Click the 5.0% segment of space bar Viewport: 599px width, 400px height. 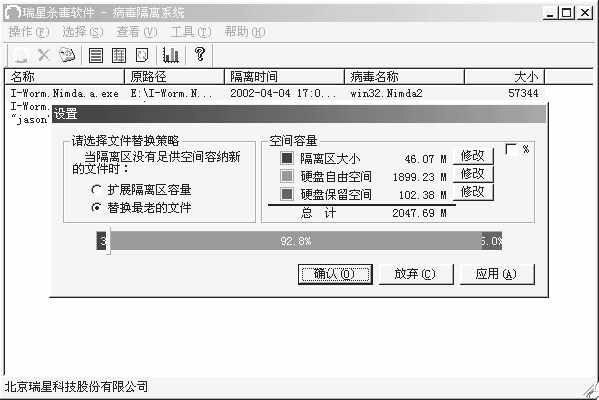pos(492,241)
